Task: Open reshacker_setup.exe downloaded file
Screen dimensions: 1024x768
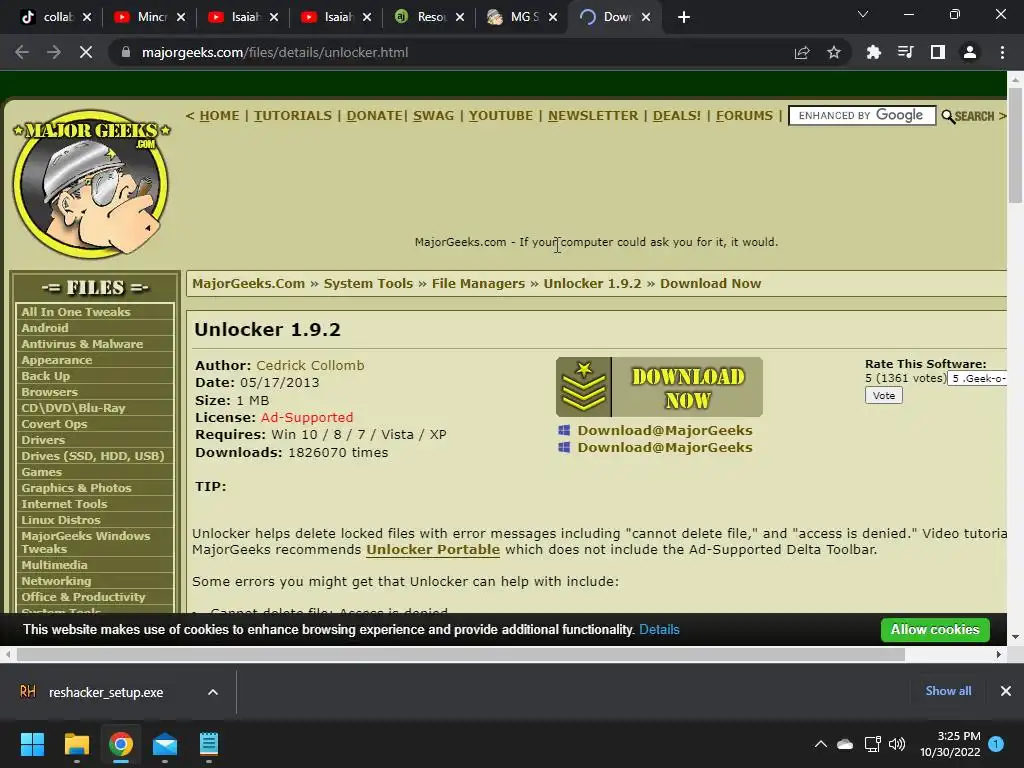Action: pyautogui.click(x=106, y=692)
